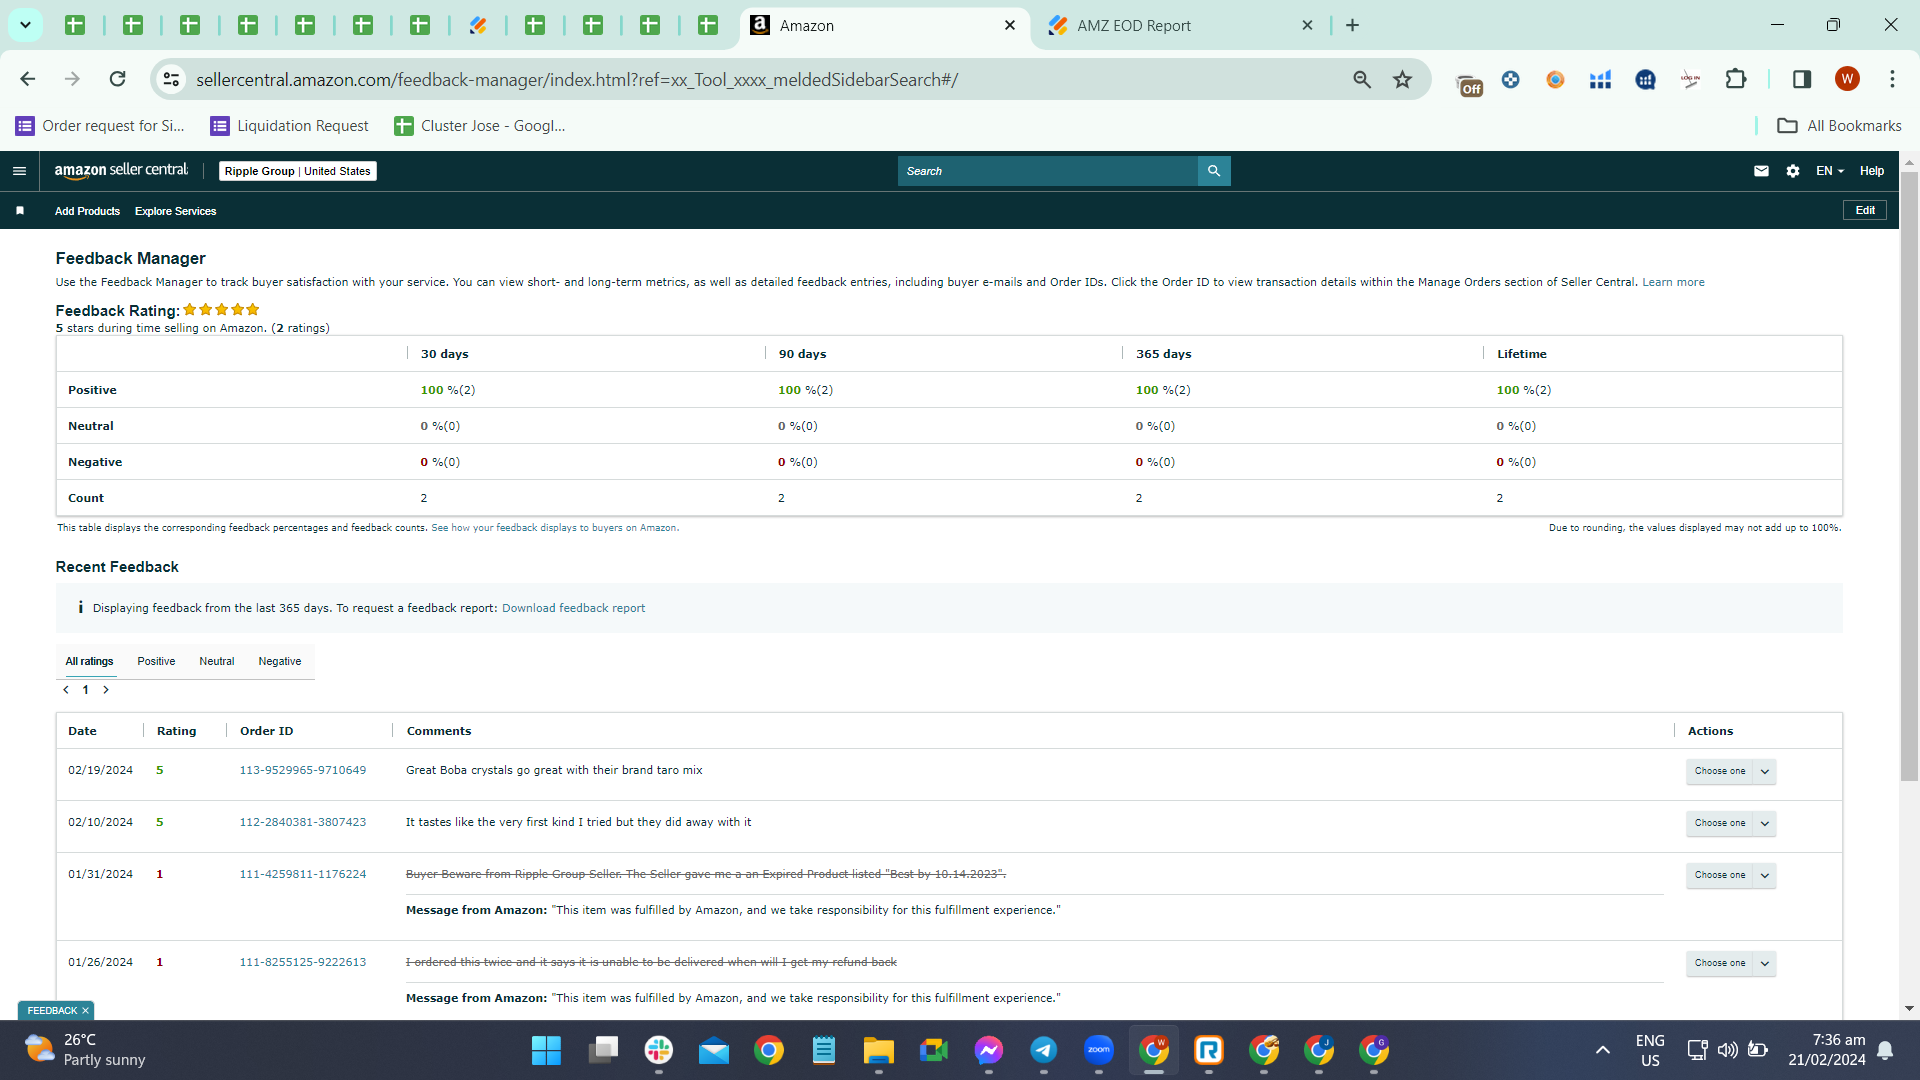This screenshot has height=1080, width=1920.
Task: Switch to the AMZ EOD Report browser tab
Action: point(1180,25)
